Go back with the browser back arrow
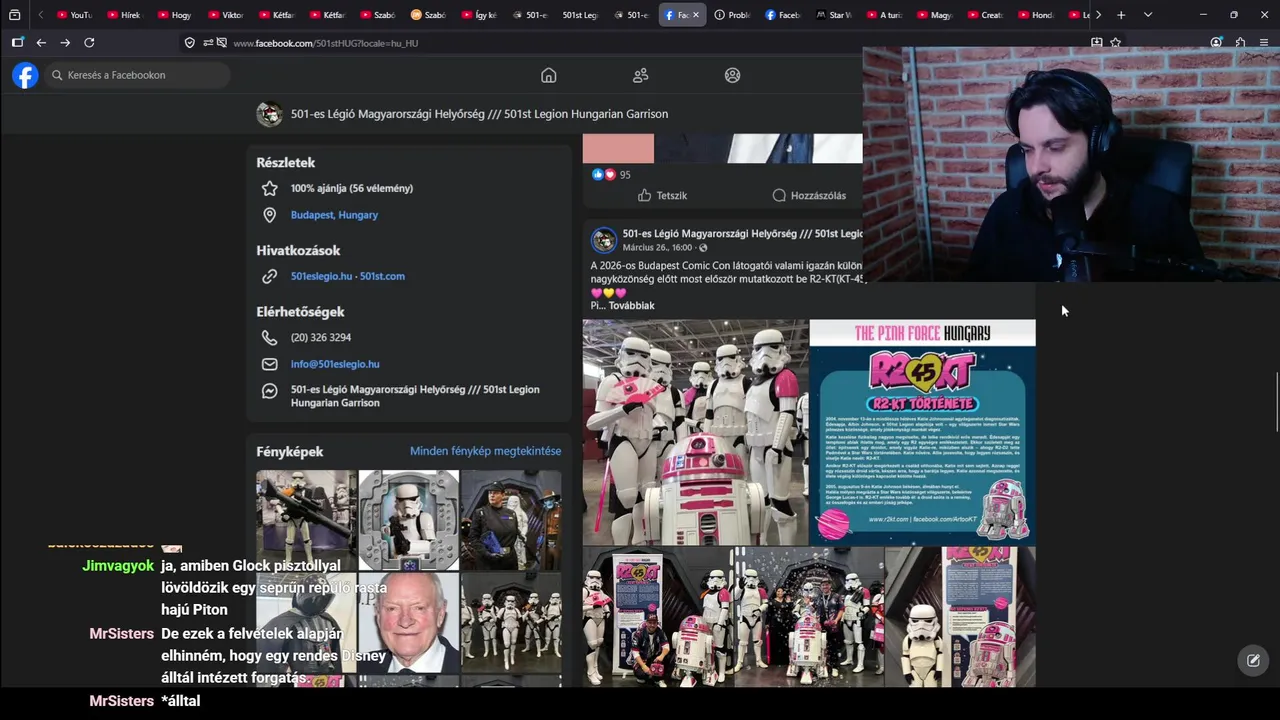Viewport: 1280px width, 720px height. [x=41, y=43]
